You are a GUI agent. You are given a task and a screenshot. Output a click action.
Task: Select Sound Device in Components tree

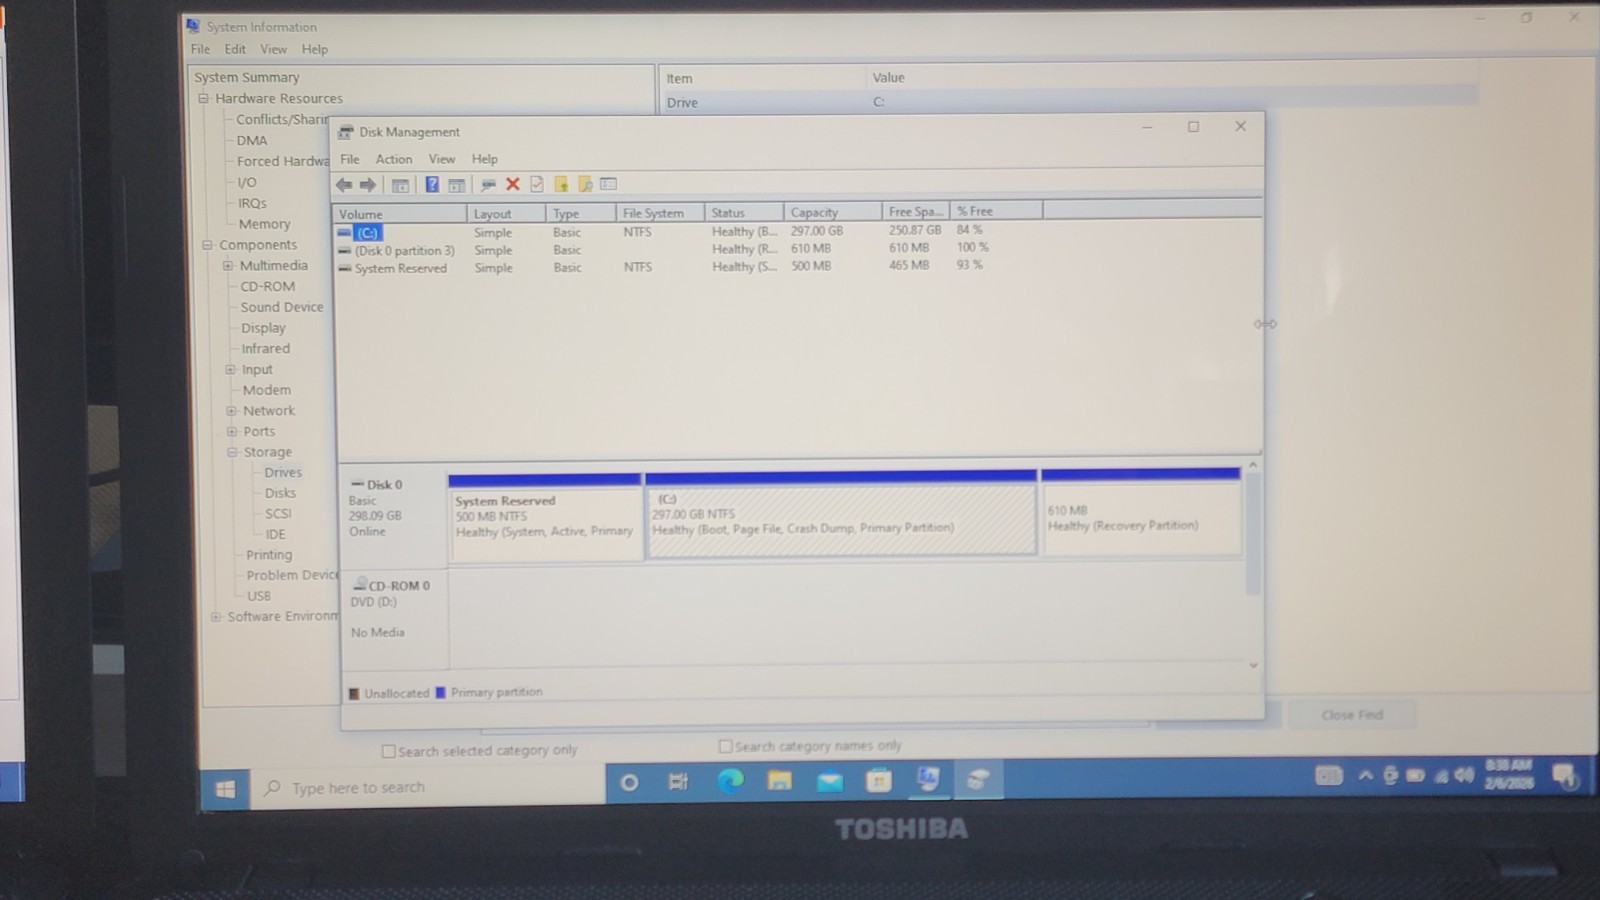[282, 307]
